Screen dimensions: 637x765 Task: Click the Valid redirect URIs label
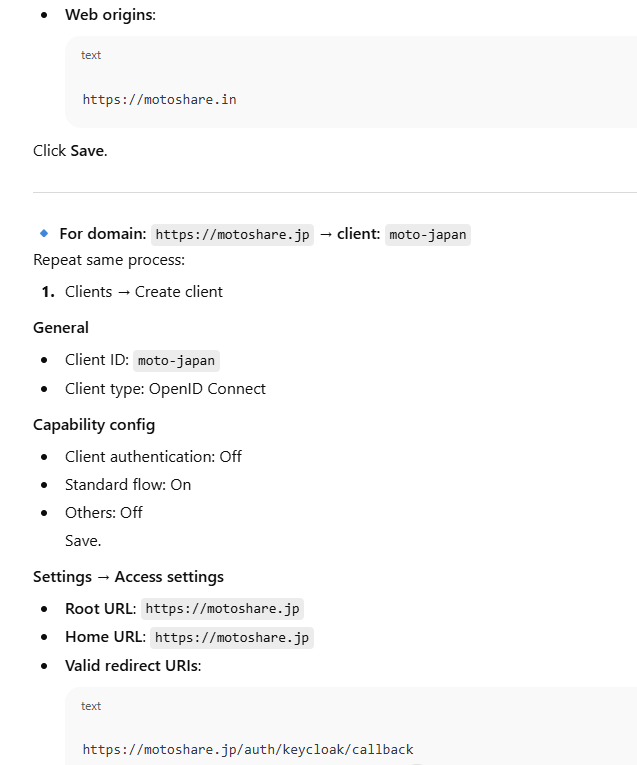pos(133,665)
